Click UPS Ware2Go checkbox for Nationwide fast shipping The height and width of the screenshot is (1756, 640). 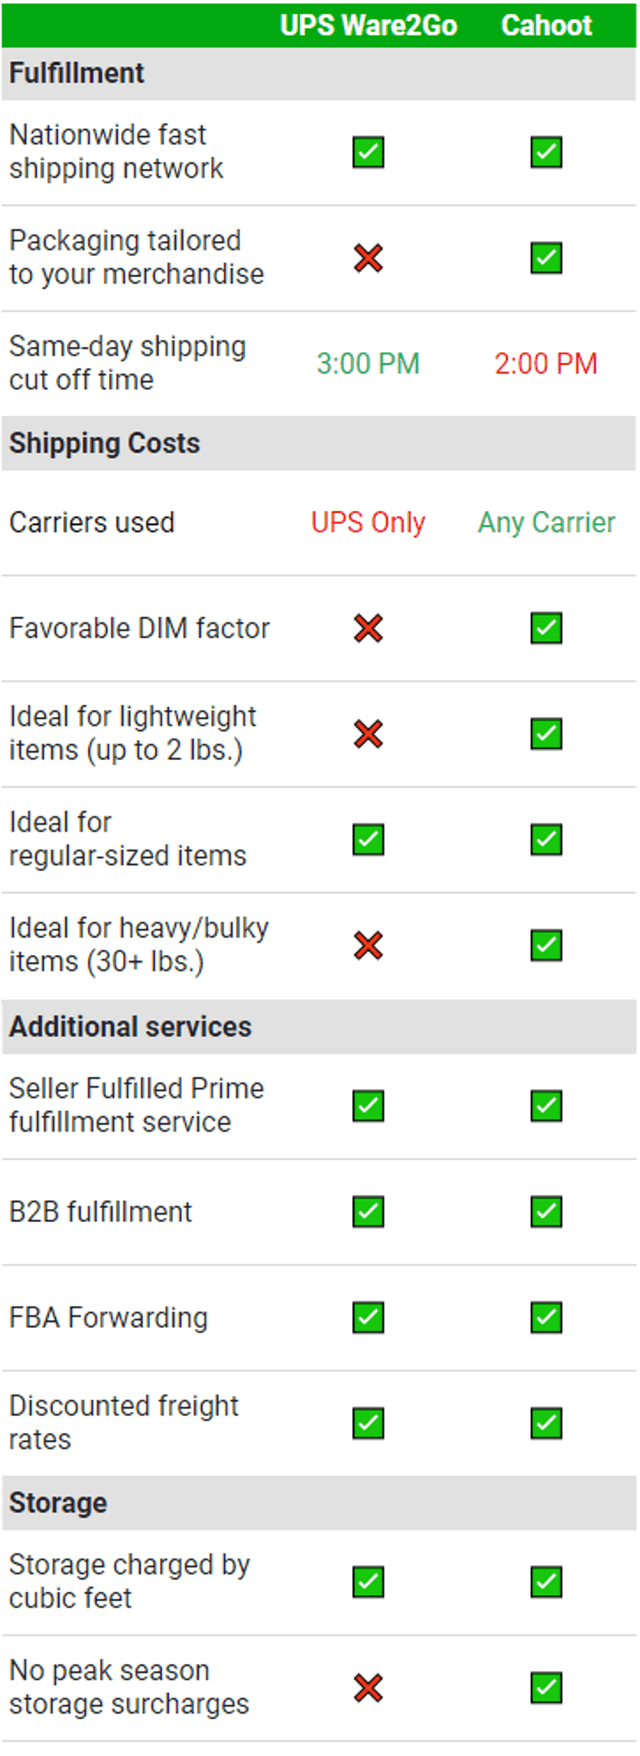pos(368,152)
